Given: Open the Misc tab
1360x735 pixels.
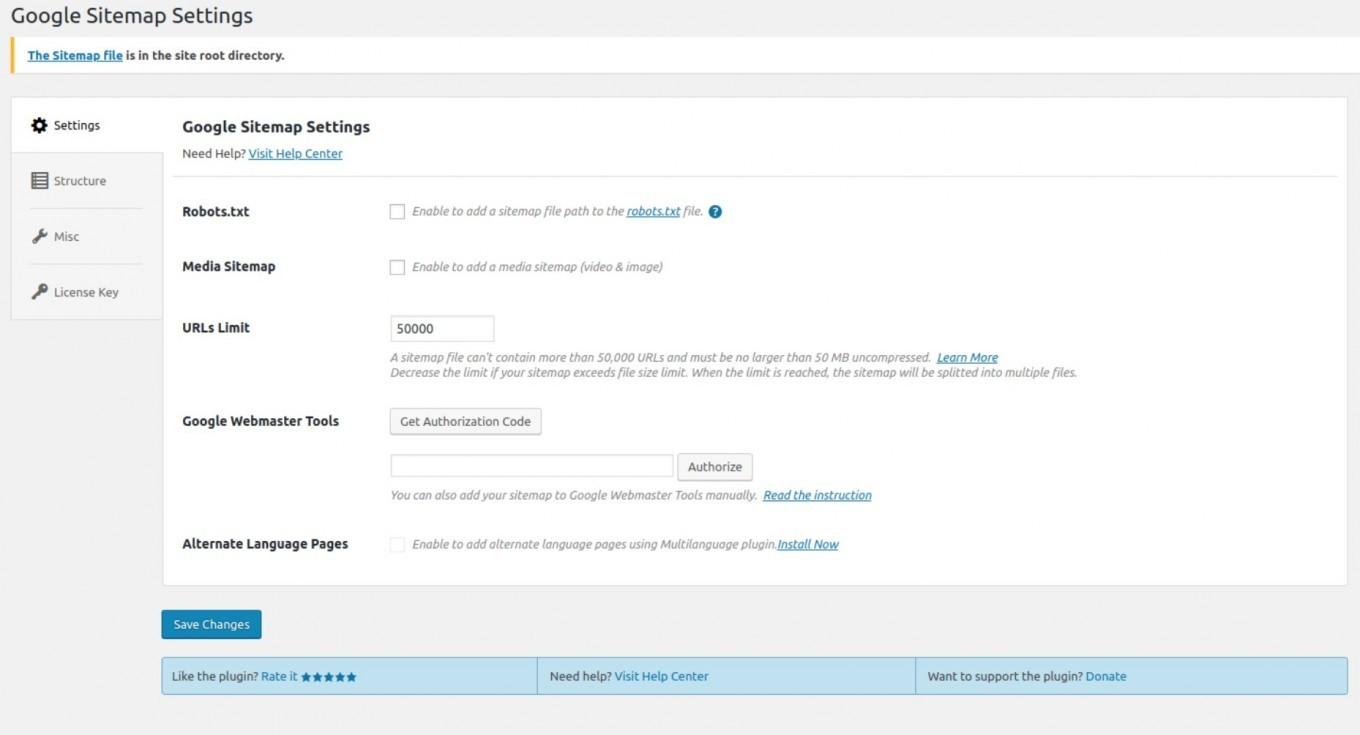Looking at the screenshot, I should coord(67,237).
